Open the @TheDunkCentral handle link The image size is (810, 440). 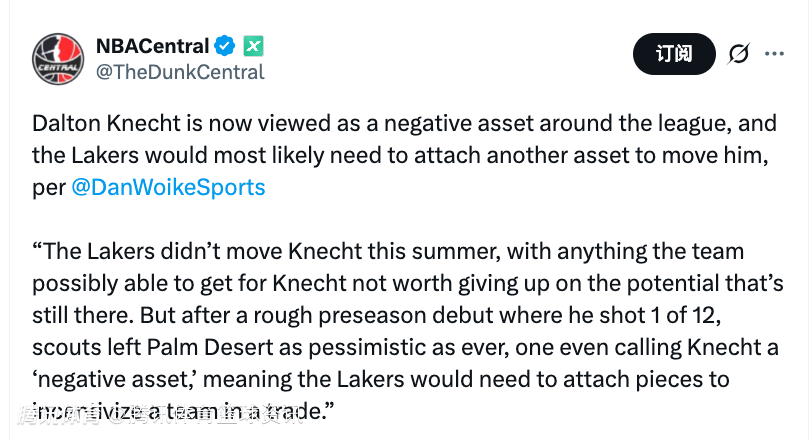point(180,72)
